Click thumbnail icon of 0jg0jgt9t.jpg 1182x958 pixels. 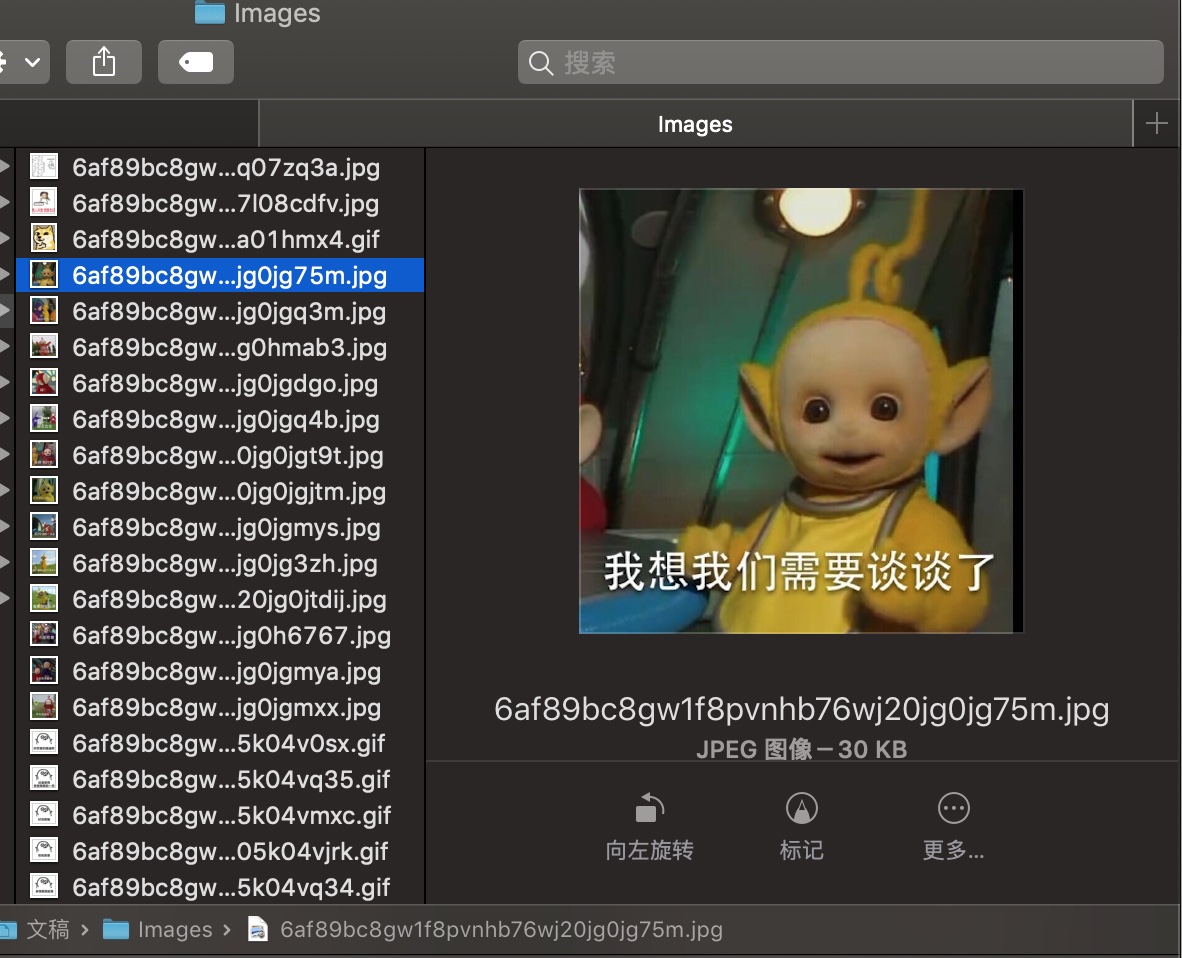click(x=44, y=455)
